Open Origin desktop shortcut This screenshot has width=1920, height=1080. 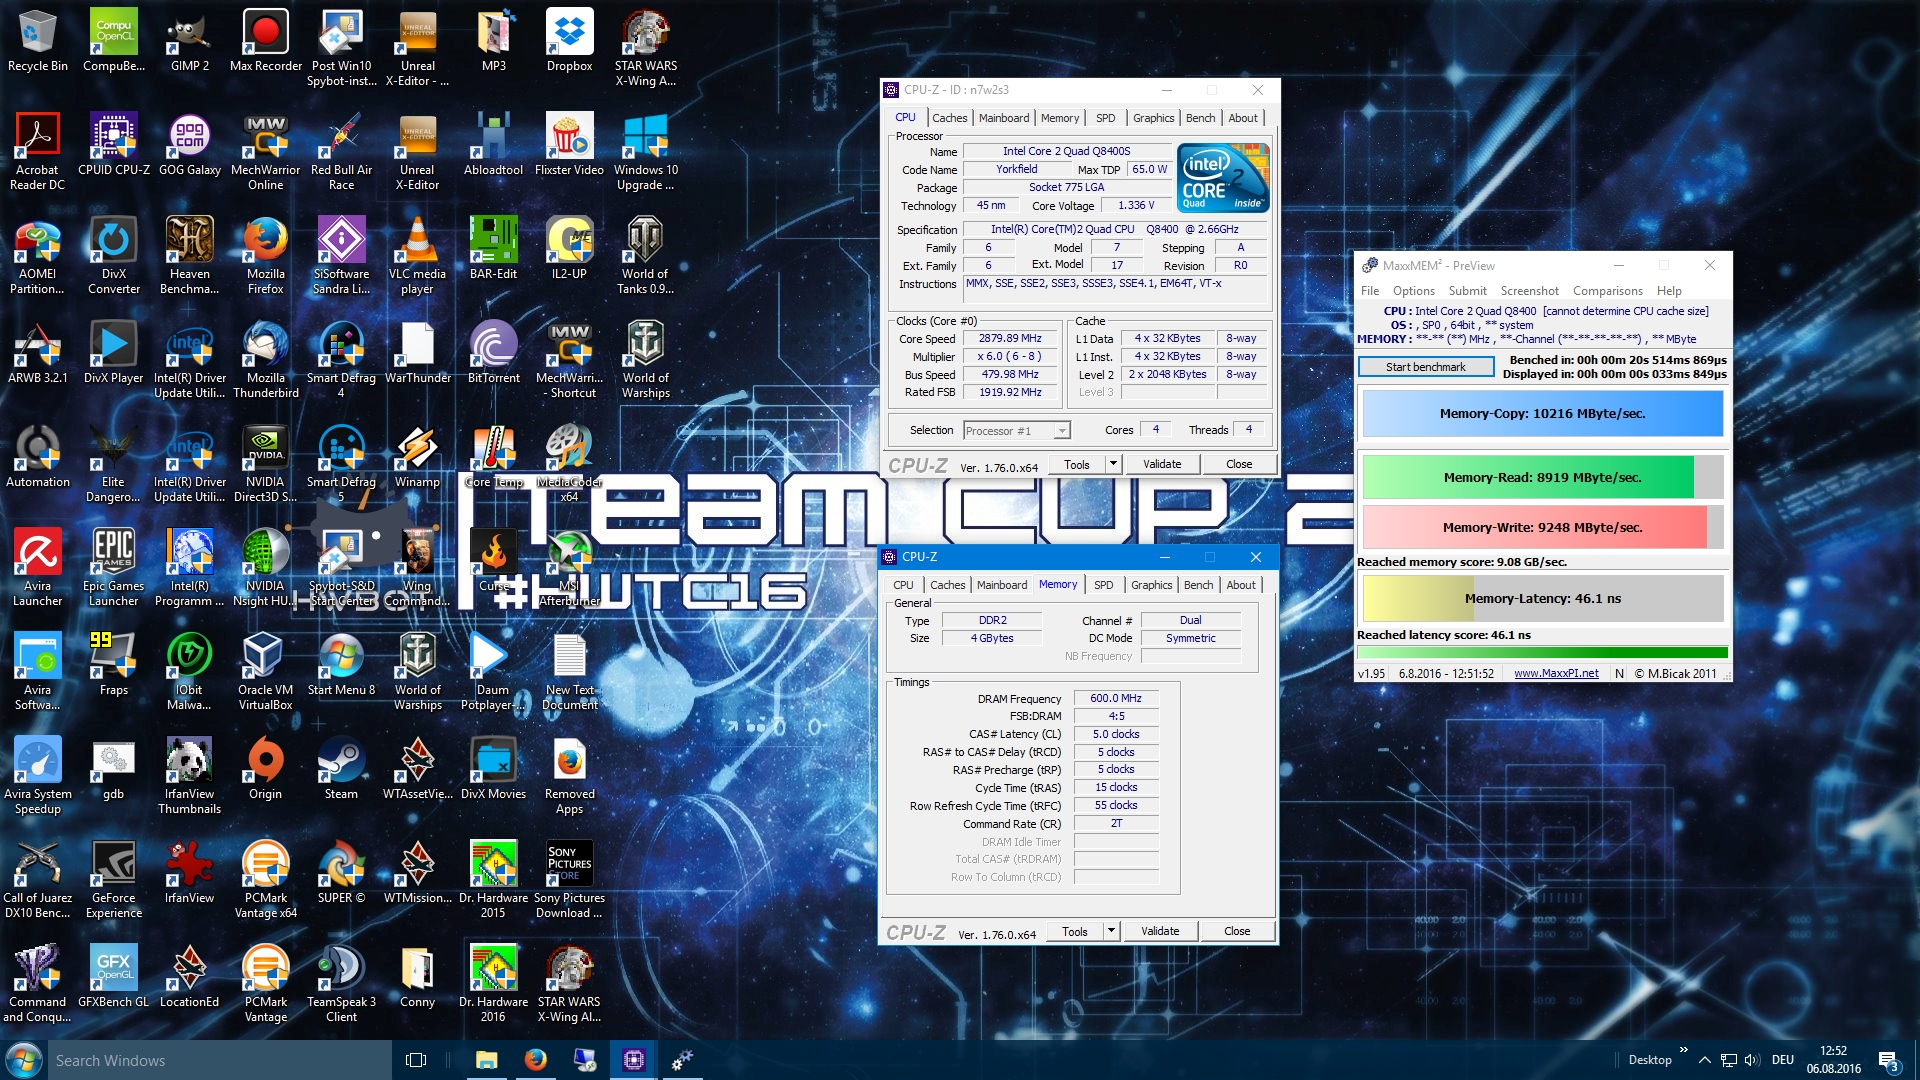pyautogui.click(x=266, y=769)
